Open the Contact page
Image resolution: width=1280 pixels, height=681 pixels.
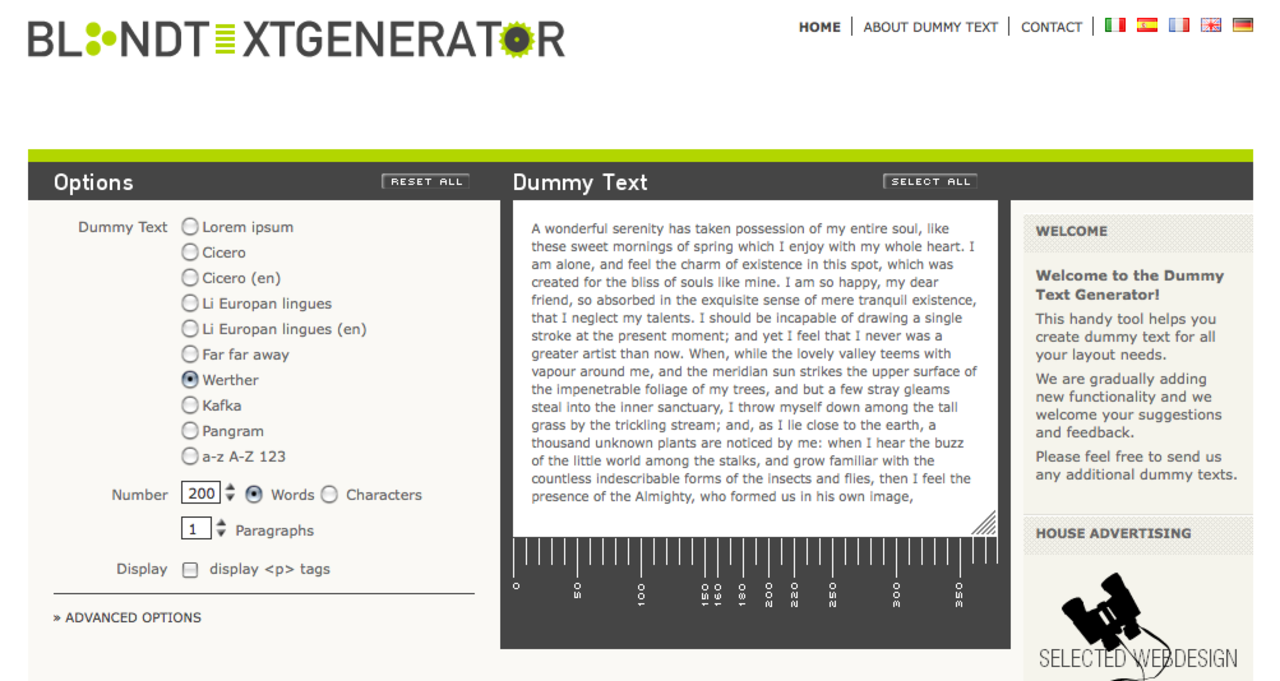[1051, 28]
